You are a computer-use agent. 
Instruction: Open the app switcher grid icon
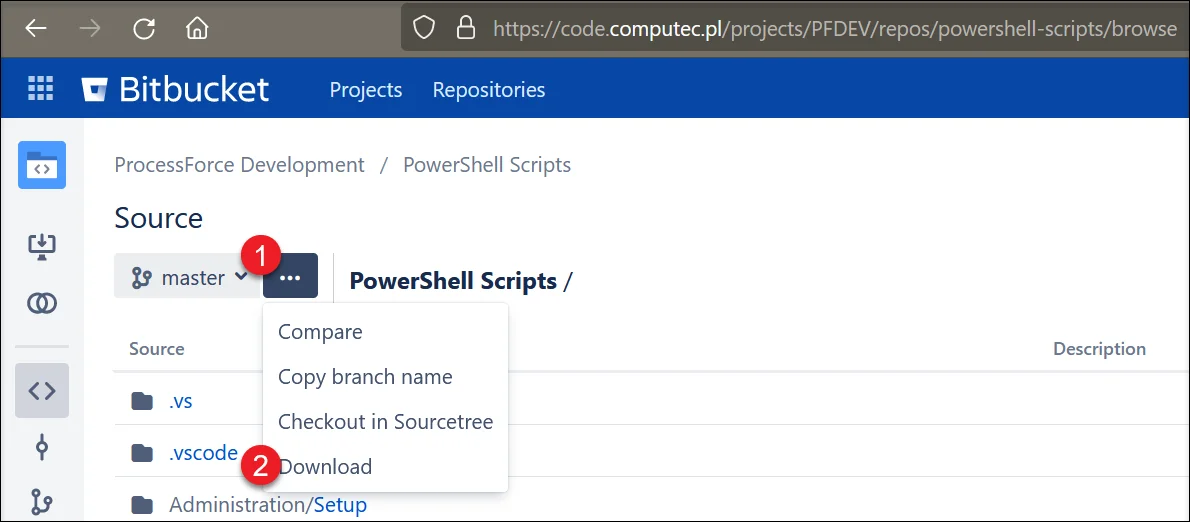coord(40,89)
